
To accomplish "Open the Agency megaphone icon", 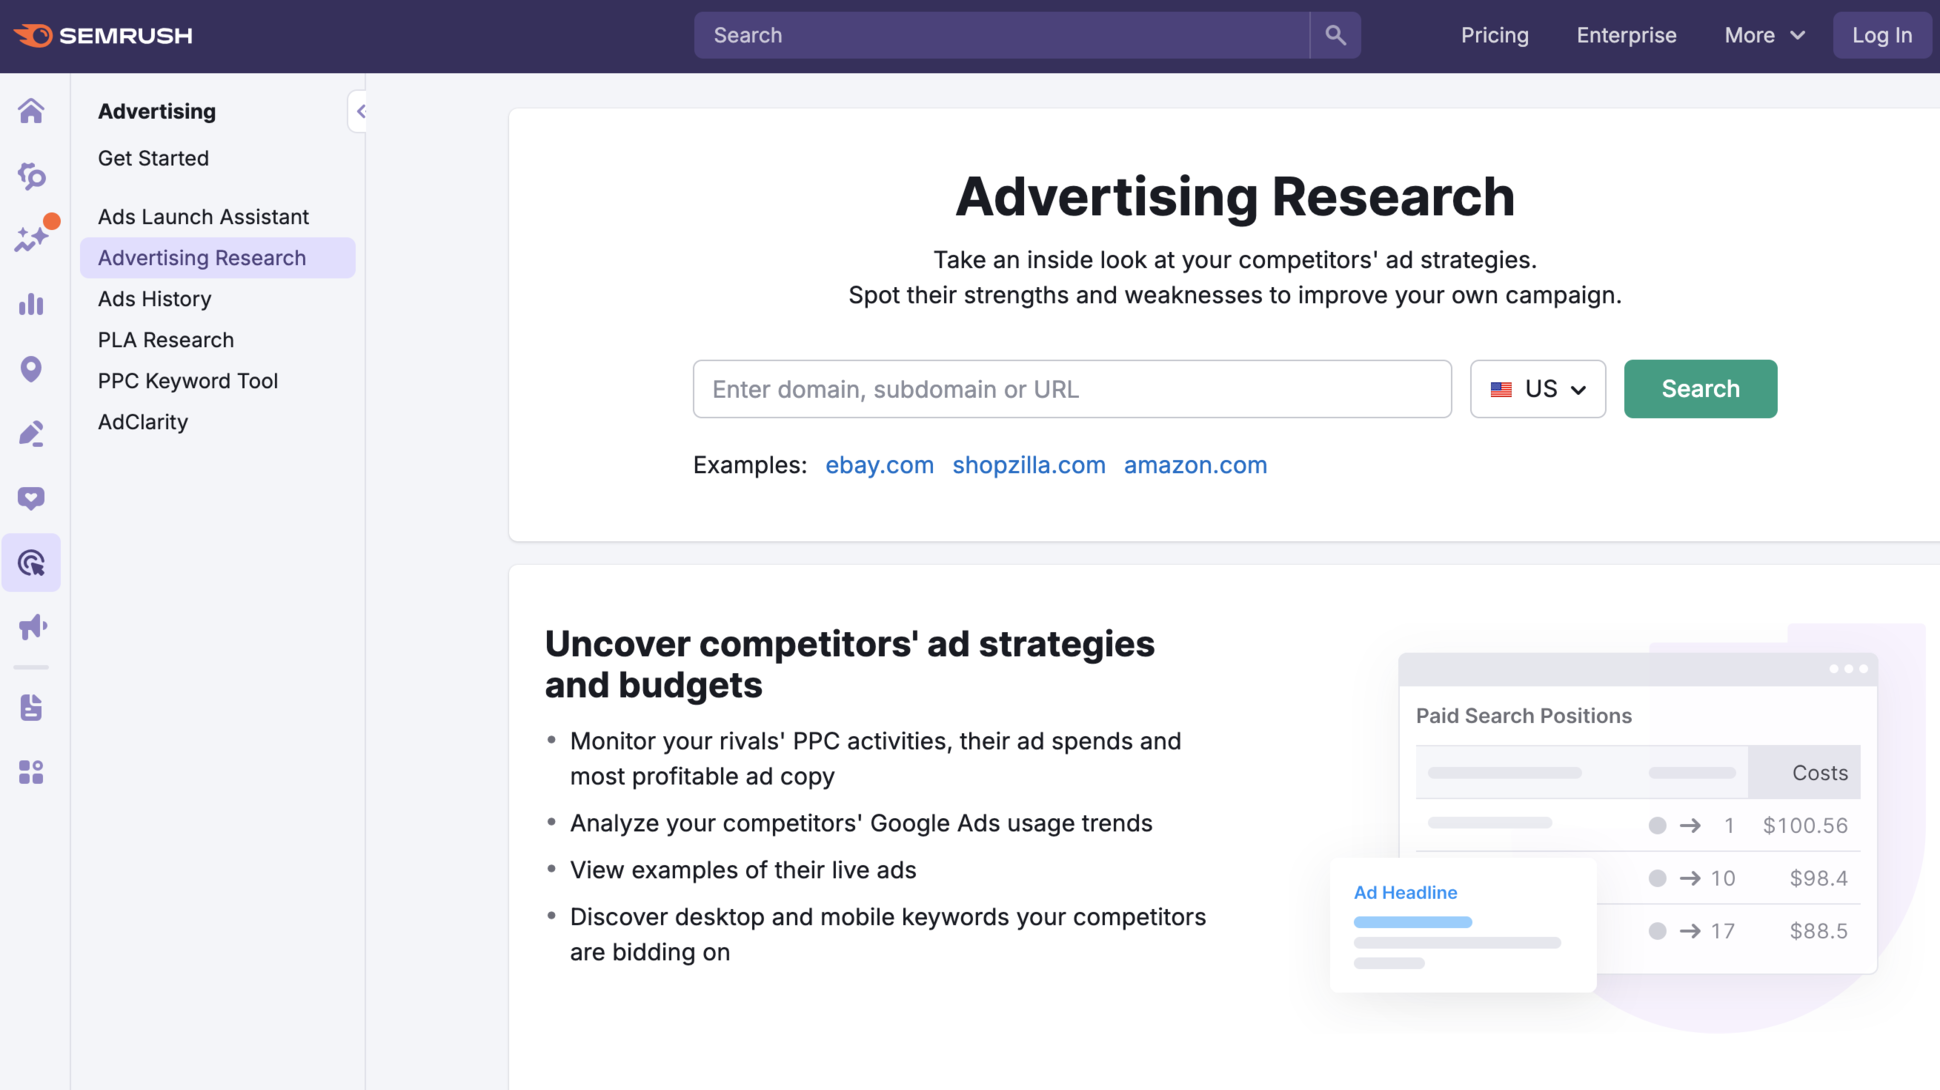I will [31, 626].
